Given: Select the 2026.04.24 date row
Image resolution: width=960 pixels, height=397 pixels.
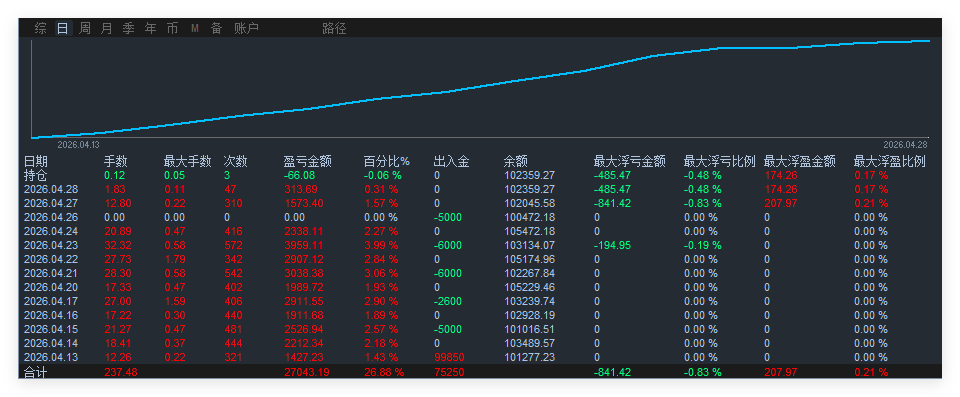Looking at the screenshot, I should click(x=51, y=232).
